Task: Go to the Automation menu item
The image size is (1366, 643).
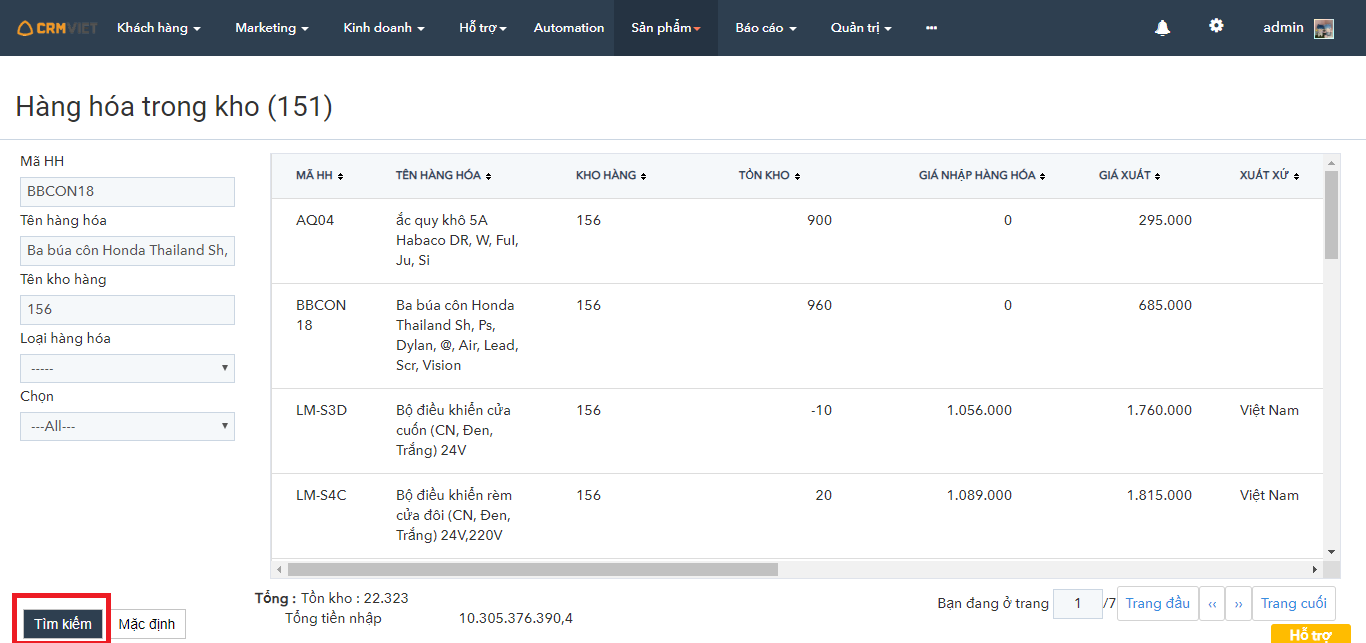Action: [569, 28]
